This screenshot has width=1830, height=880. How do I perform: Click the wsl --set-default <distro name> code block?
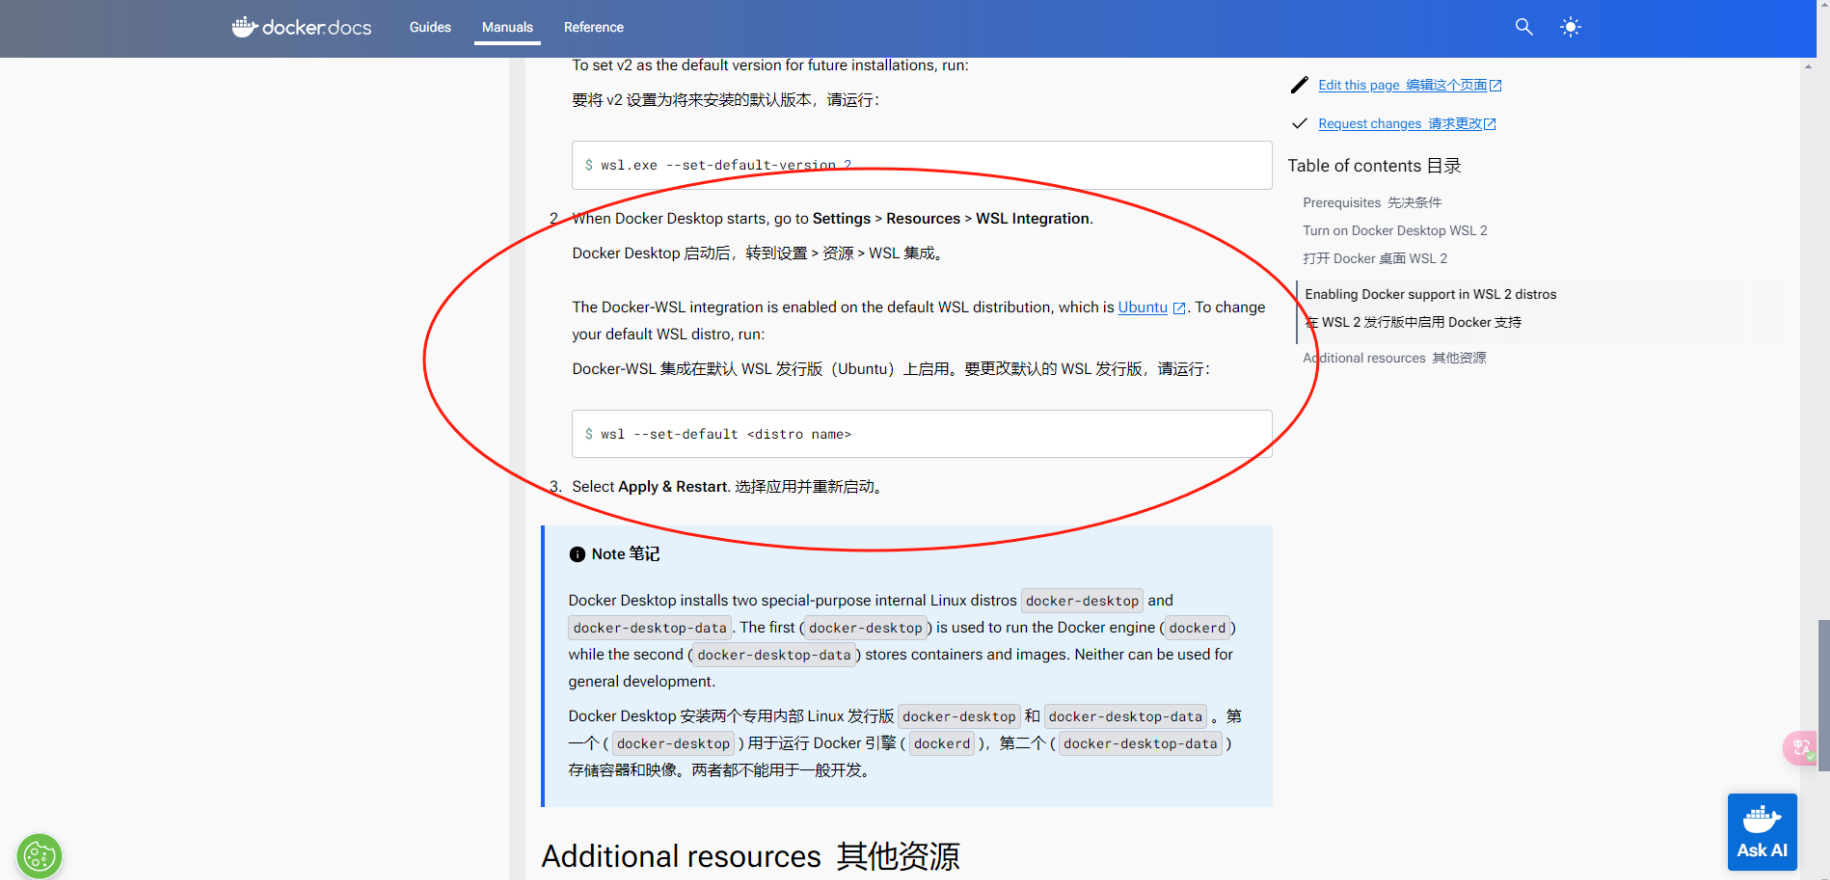pyautogui.click(x=921, y=434)
